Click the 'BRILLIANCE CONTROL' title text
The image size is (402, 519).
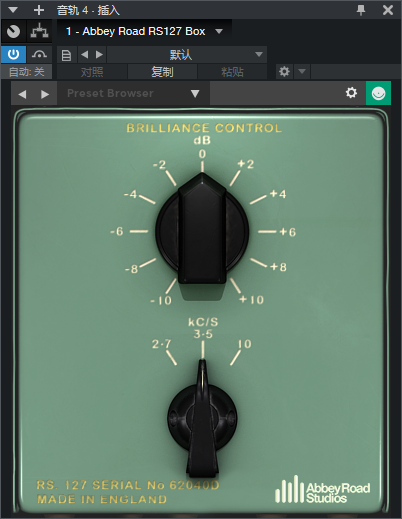click(204, 128)
